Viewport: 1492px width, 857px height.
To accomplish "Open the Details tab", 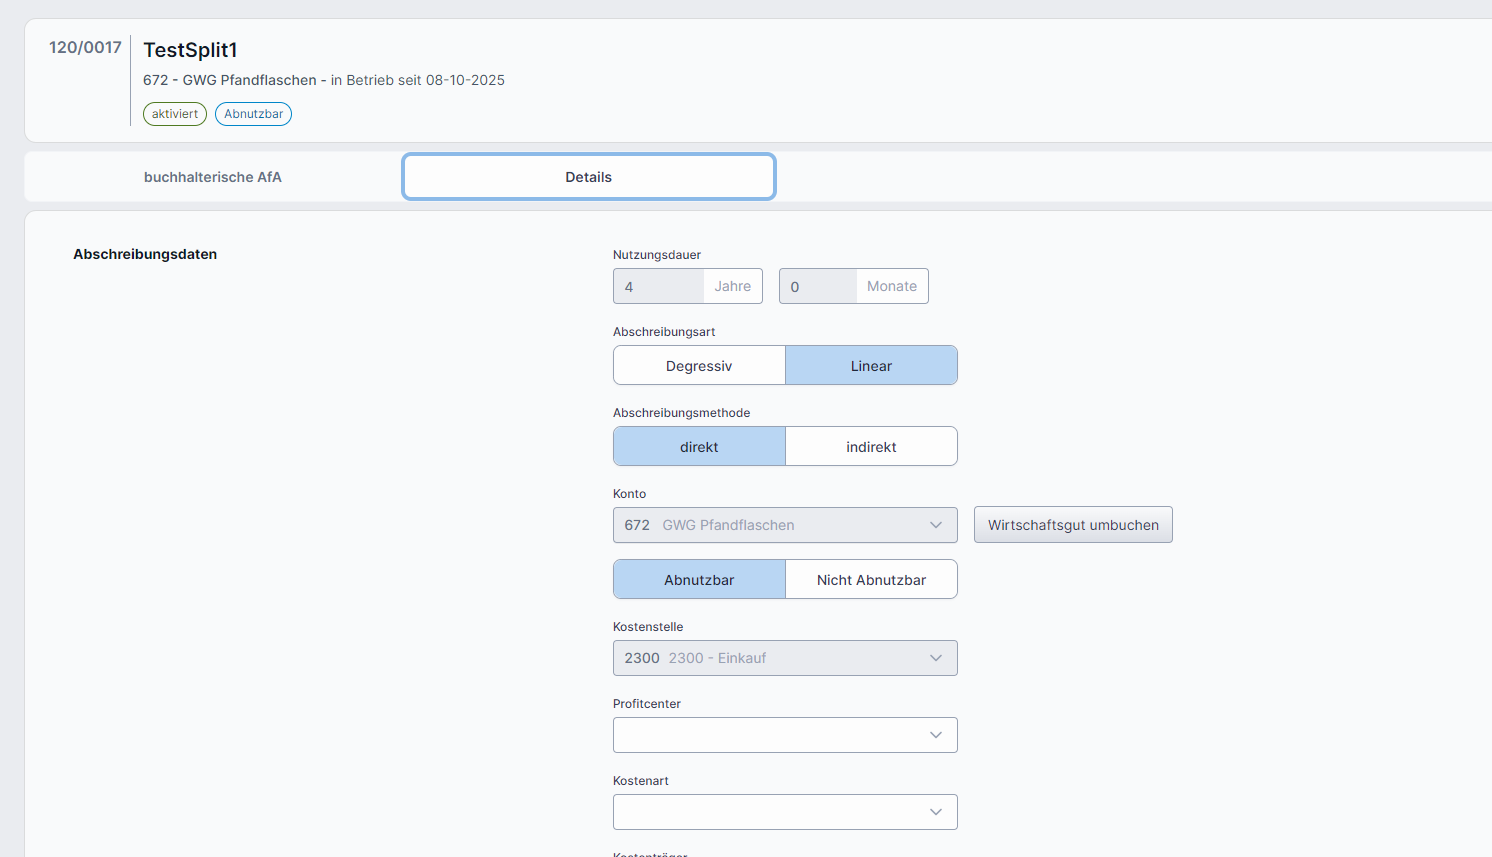I will (x=588, y=177).
